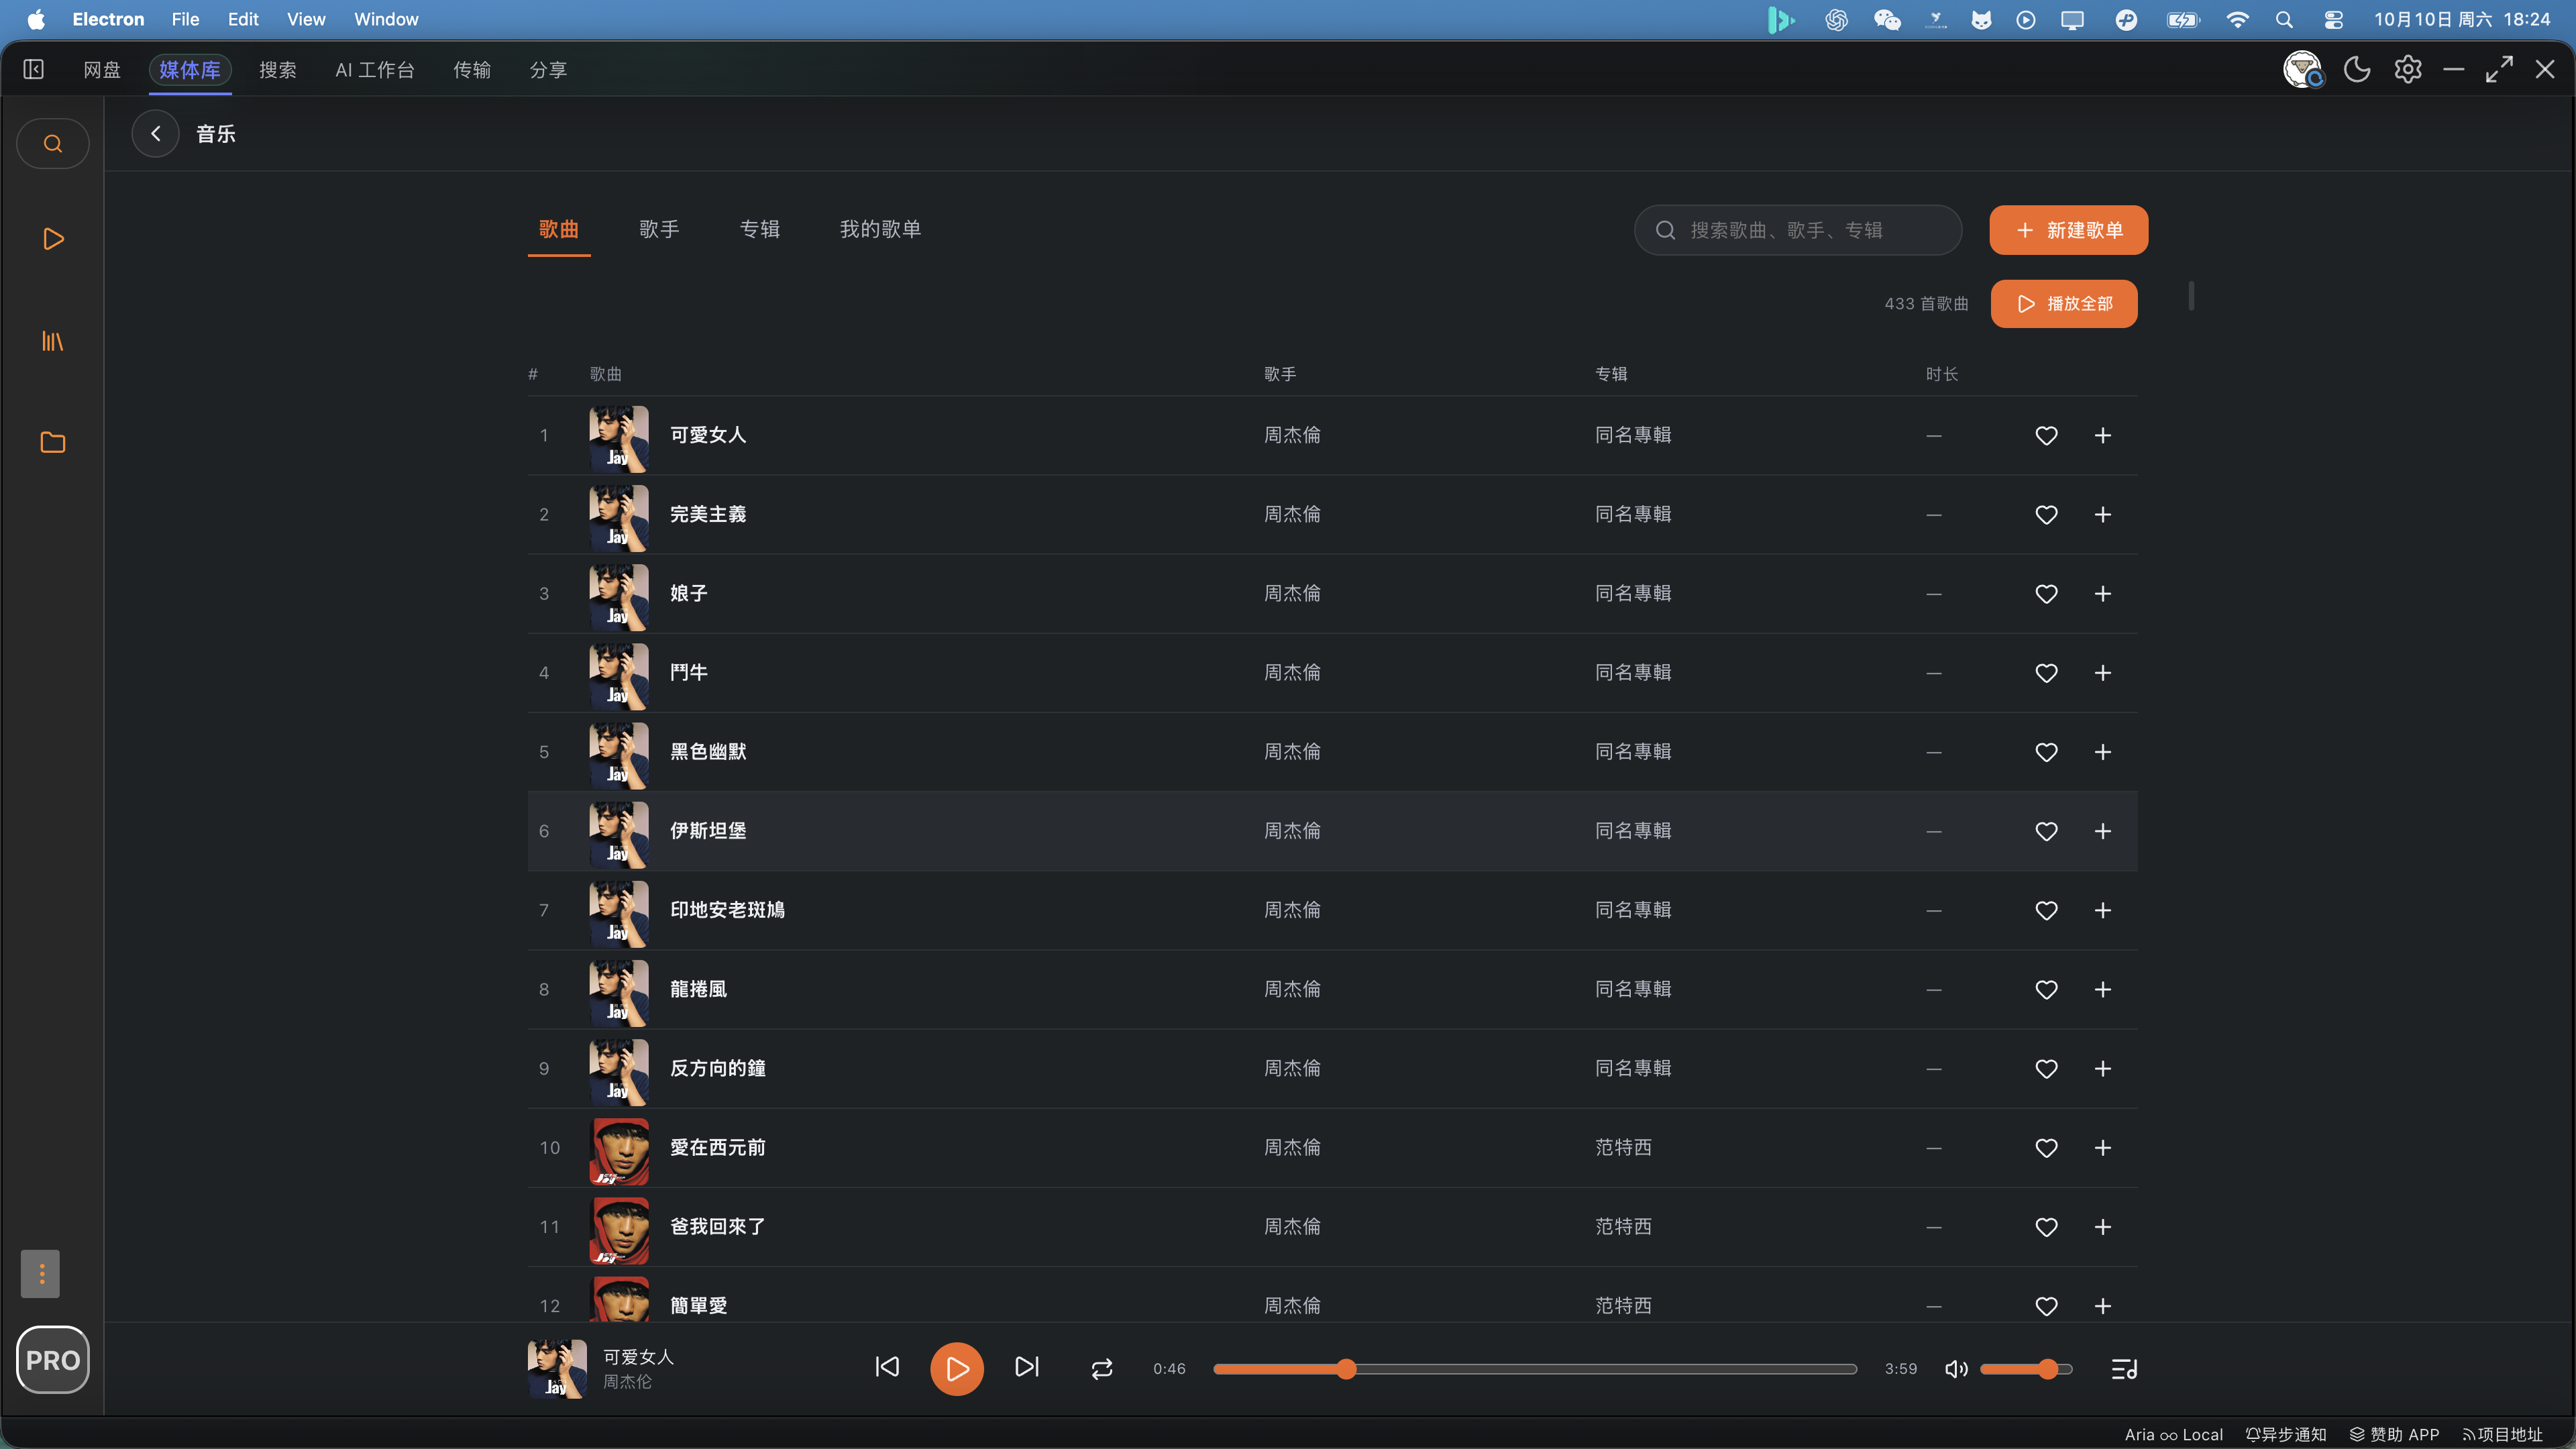
Task: Focus the 搜索歌曲、歌手、专辑 search field
Action: (1798, 230)
